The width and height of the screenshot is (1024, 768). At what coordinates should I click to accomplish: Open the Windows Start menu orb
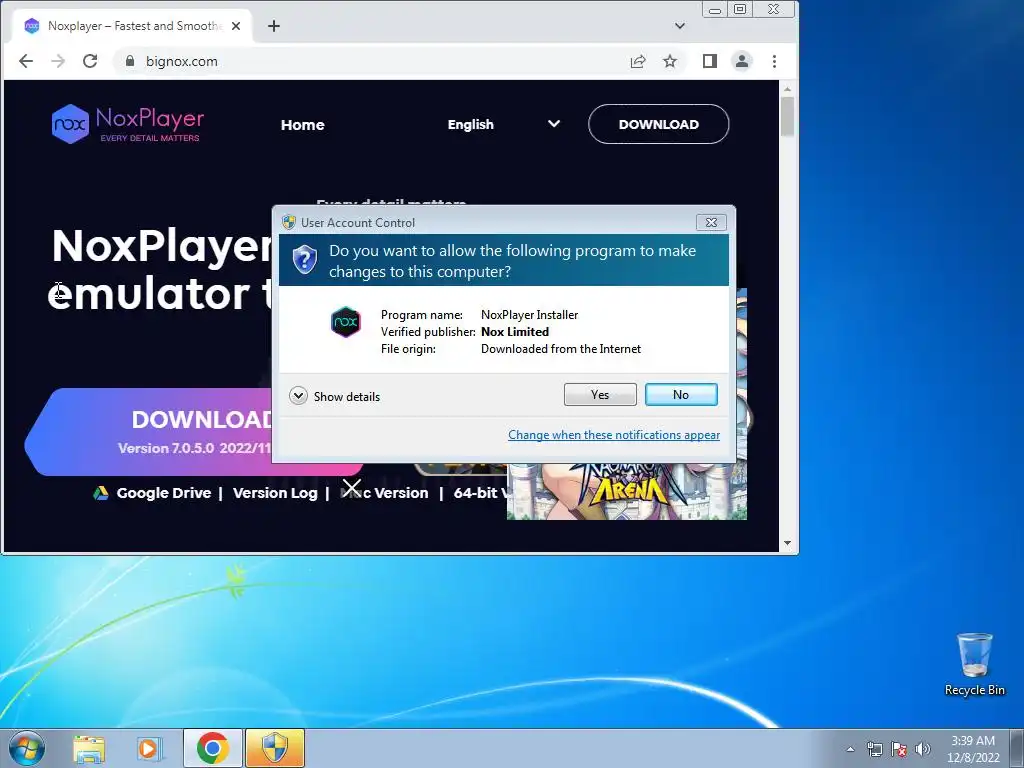click(27, 748)
